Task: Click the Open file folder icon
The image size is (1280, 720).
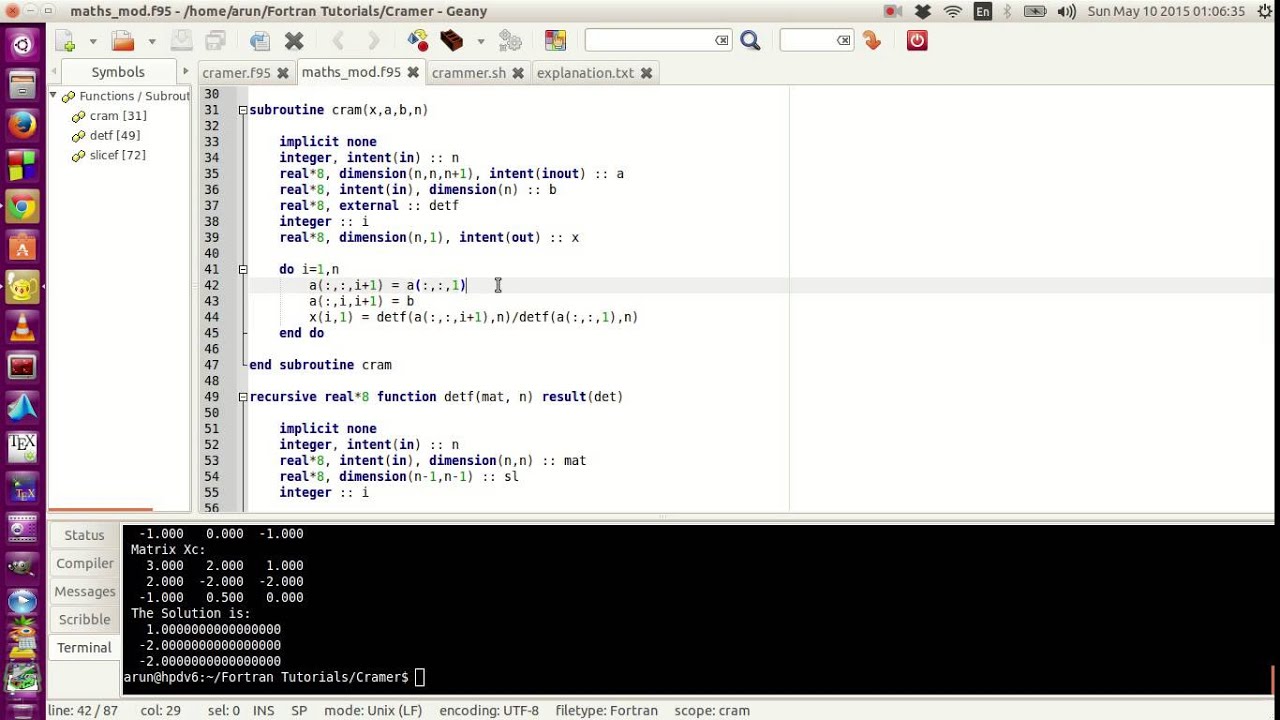Action: point(123,41)
